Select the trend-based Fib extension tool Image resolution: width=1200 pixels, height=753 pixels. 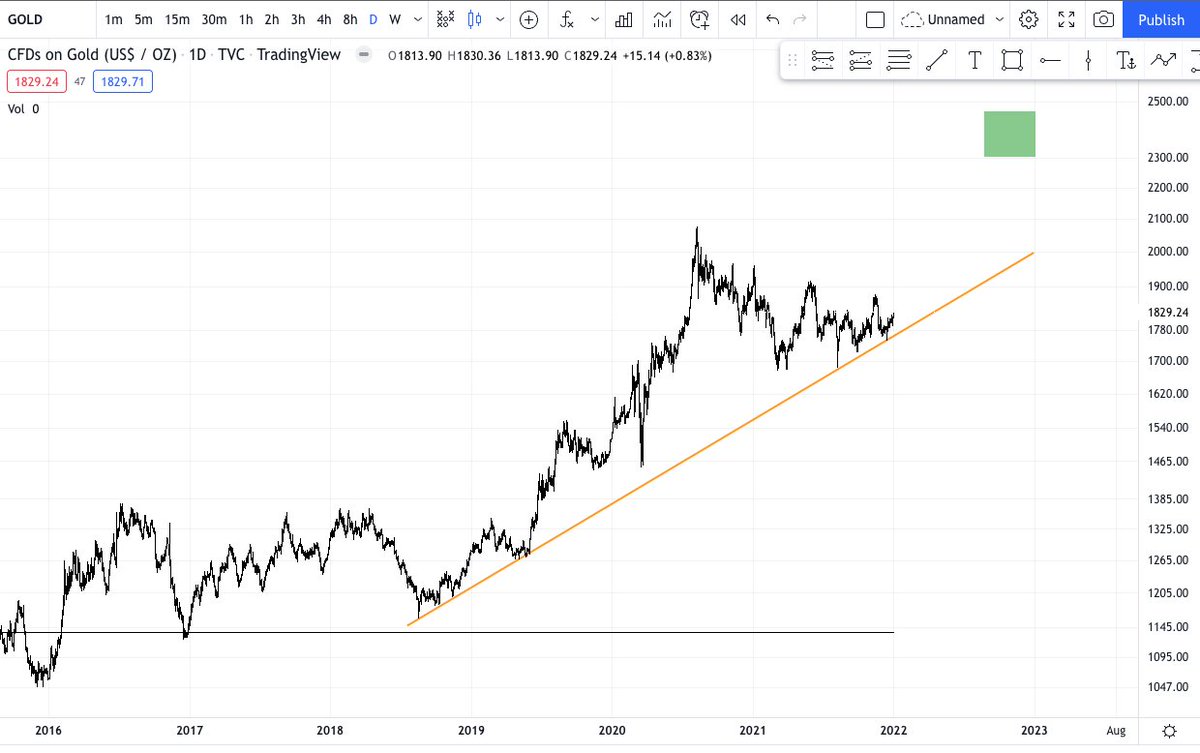(861, 61)
